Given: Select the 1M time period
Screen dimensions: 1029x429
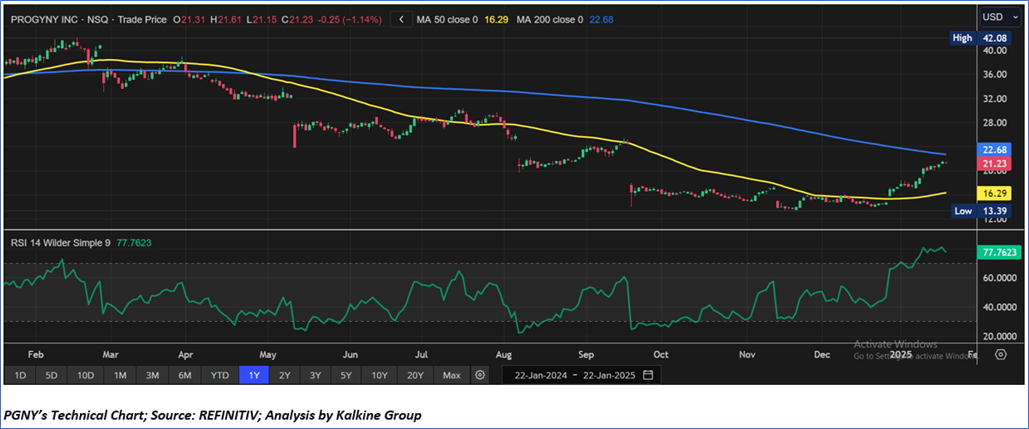Looking at the screenshot, I should pyautogui.click(x=120, y=375).
